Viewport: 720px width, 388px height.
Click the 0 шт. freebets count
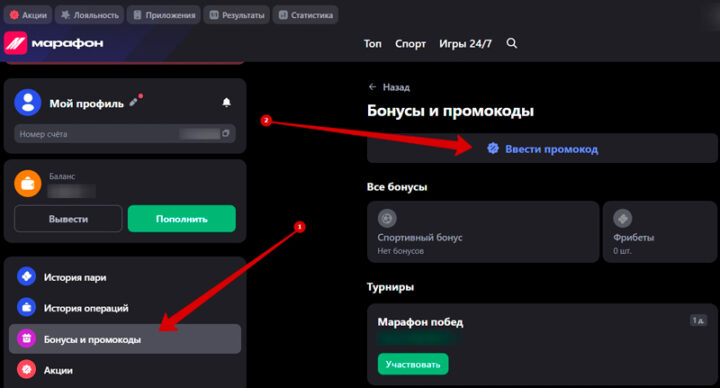click(x=622, y=251)
